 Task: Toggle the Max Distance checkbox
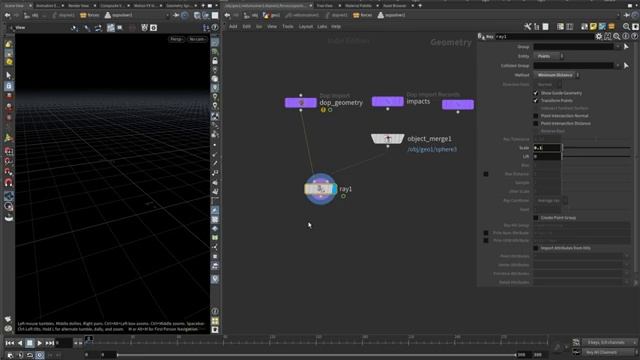[486, 174]
